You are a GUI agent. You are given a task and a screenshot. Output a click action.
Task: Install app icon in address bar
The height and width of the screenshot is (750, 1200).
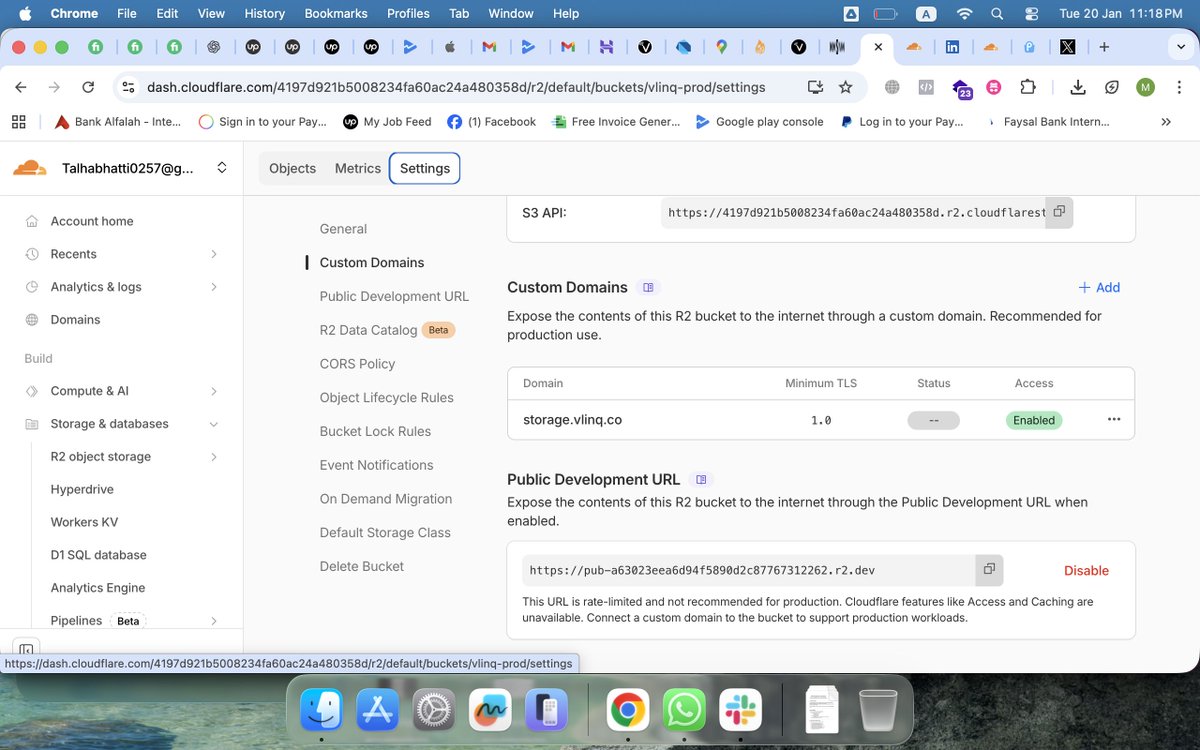pos(815,87)
